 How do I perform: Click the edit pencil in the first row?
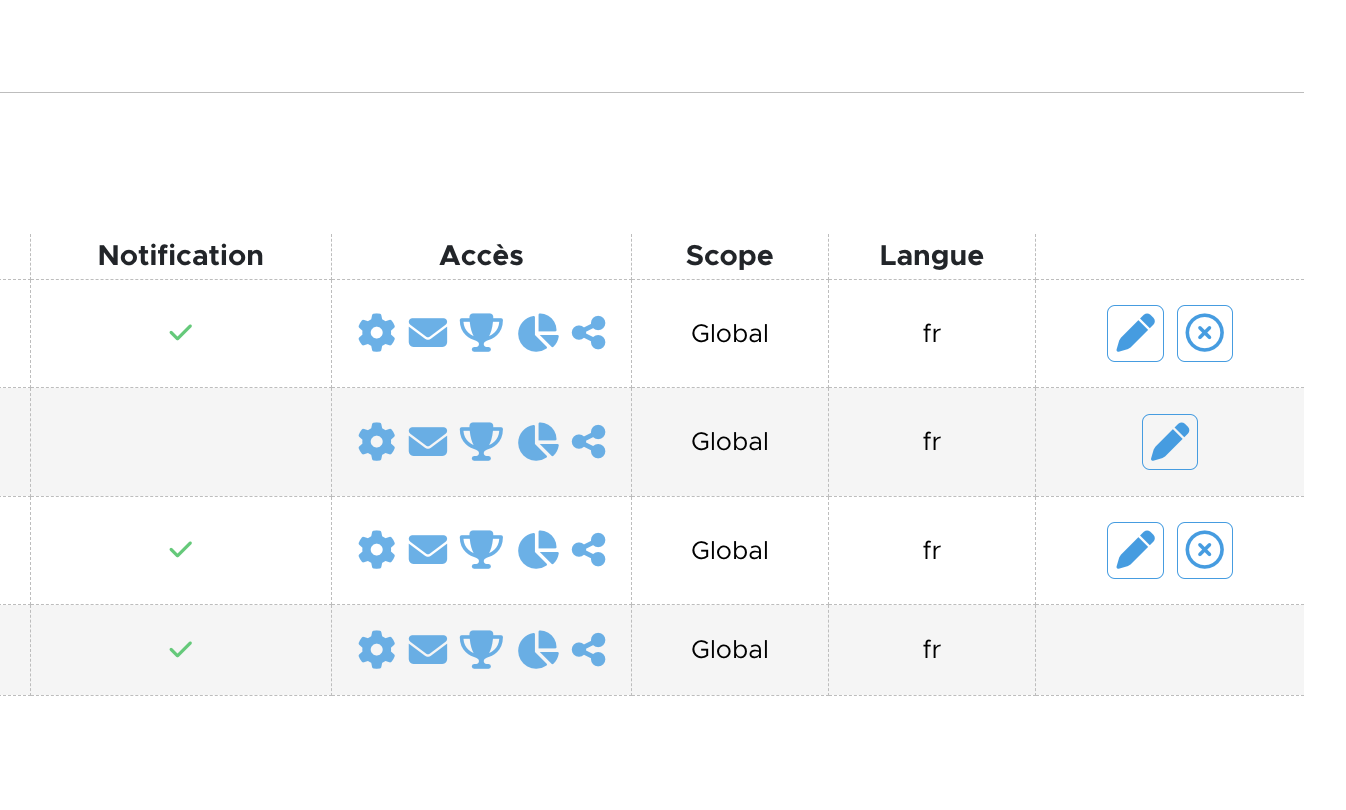[x=1135, y=333]
